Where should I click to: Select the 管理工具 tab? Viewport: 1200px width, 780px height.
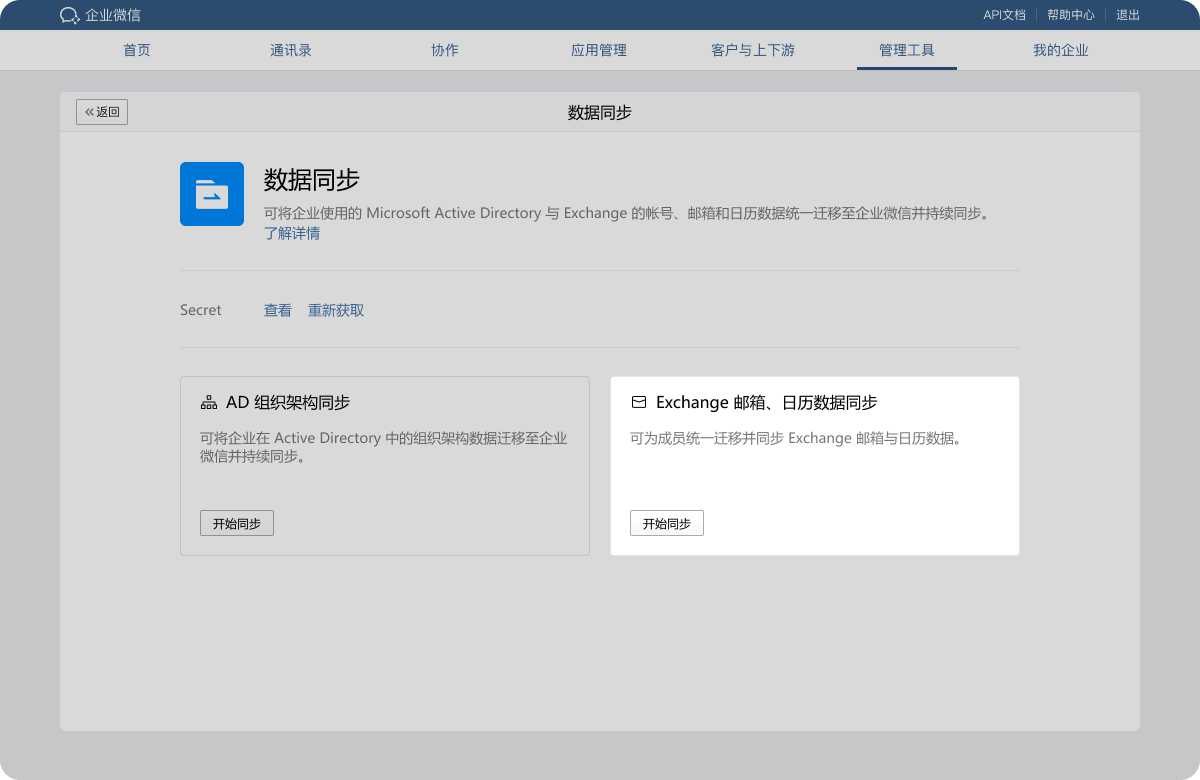click(x=907, y=50)
